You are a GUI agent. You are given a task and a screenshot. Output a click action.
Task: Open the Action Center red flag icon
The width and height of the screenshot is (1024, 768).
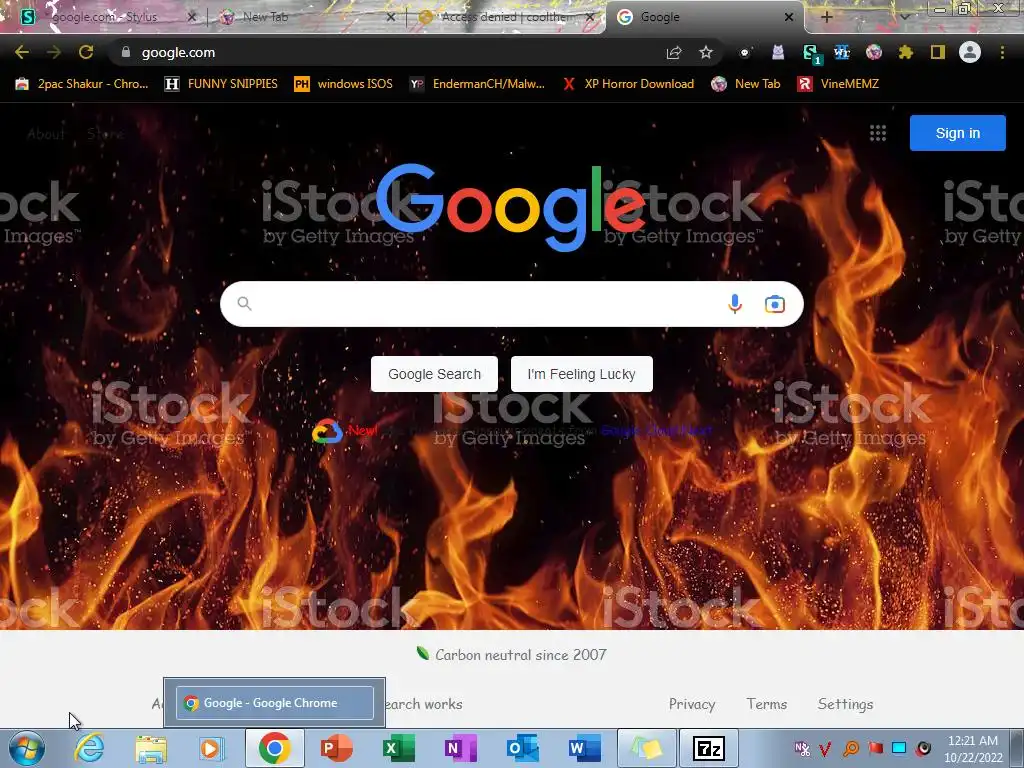coord(875,748)
